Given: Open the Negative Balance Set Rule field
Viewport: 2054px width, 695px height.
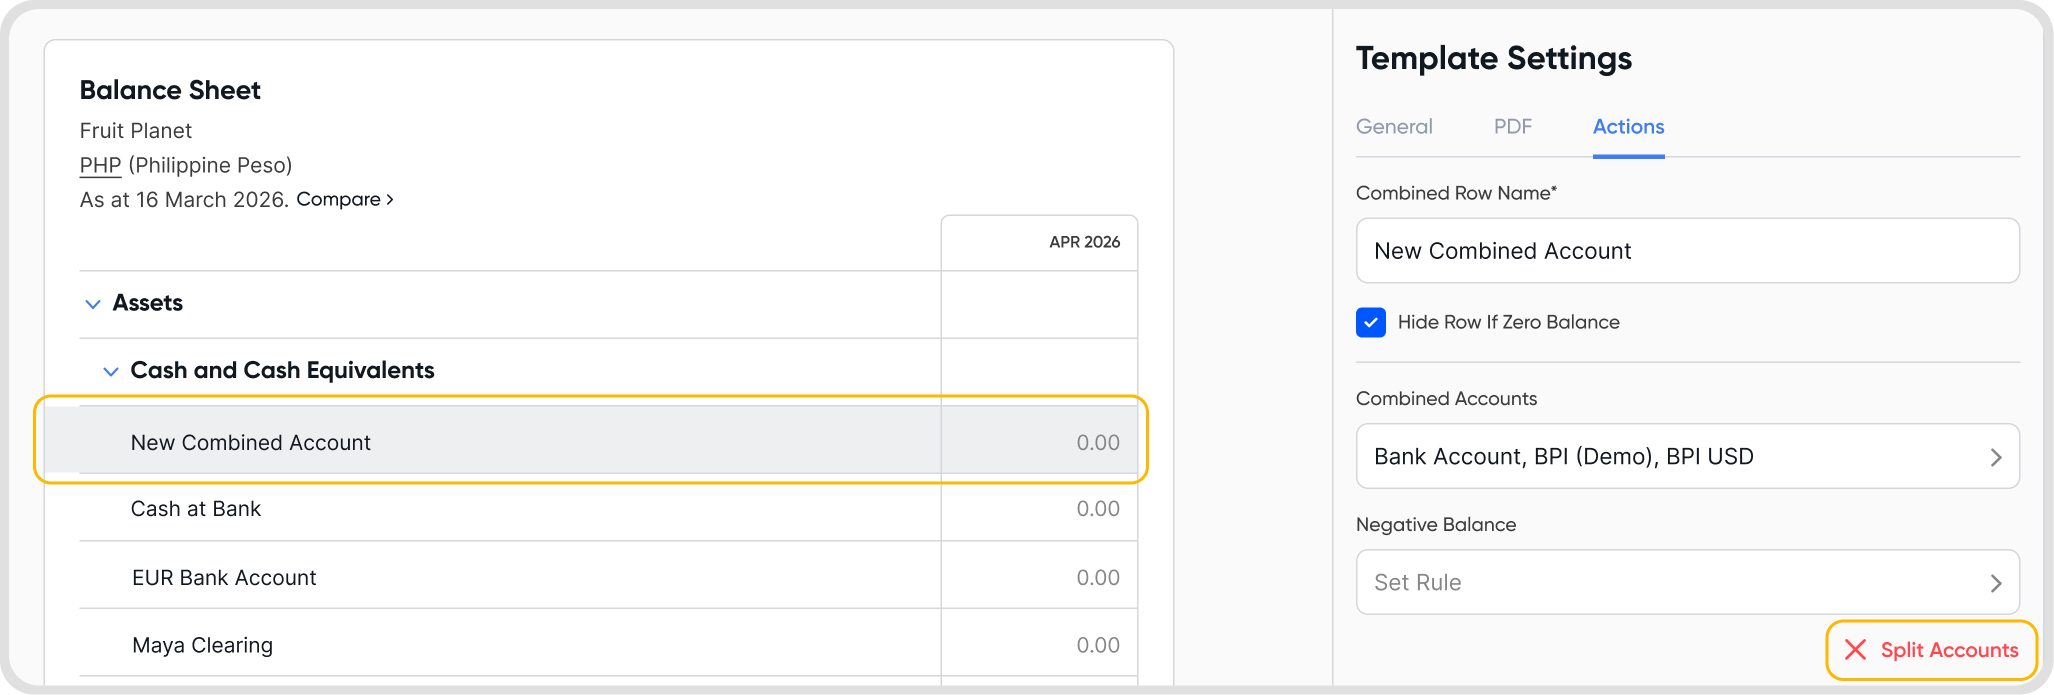Looking at the screenshot, I should click(x=1686, y=582).
